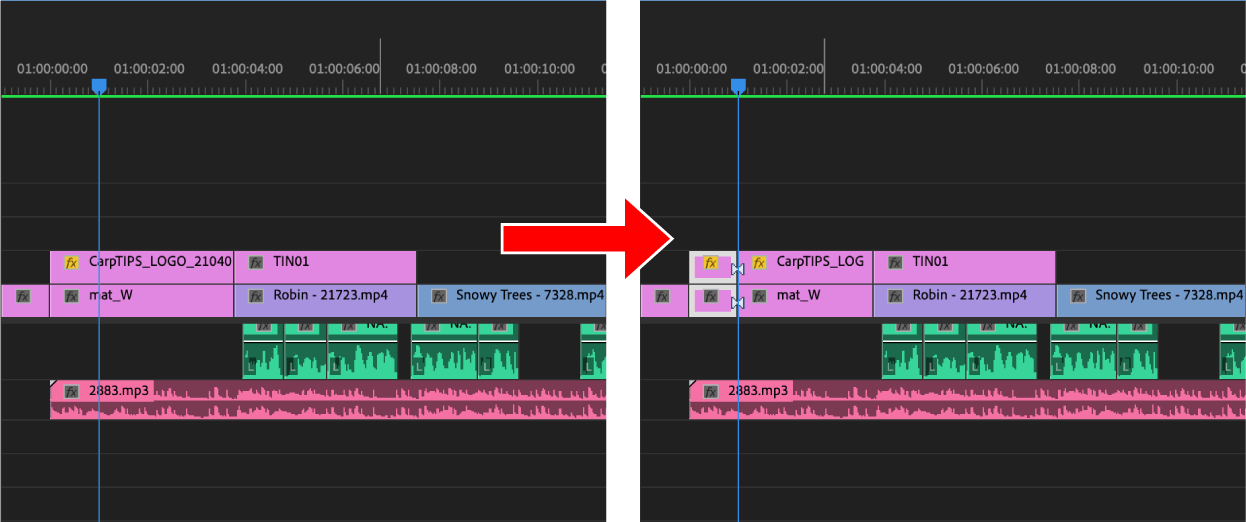Click the 01:00:08:00 ruler mark in the after timeline
The image size is (1246, 522).
point(1080,69)
